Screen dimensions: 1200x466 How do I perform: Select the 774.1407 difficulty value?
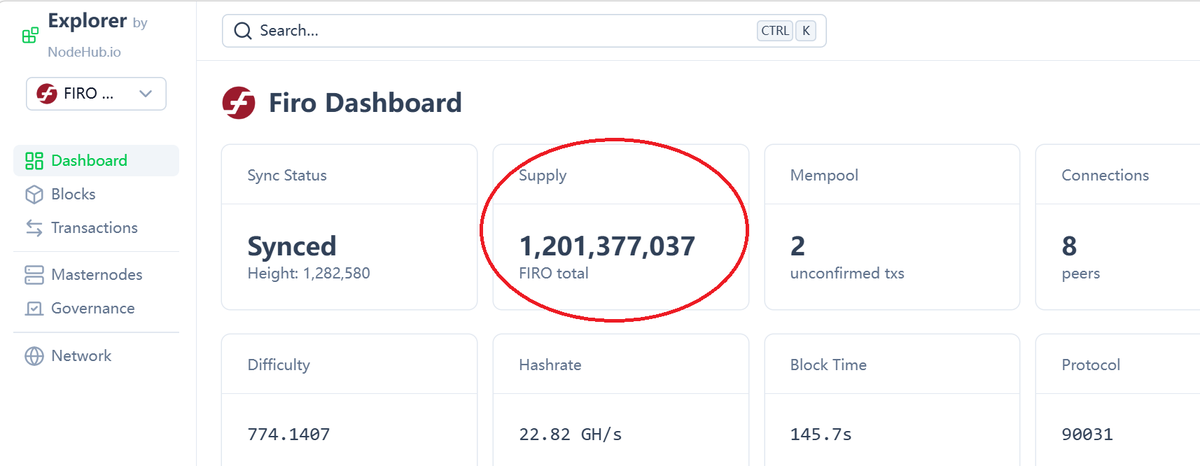289,435
